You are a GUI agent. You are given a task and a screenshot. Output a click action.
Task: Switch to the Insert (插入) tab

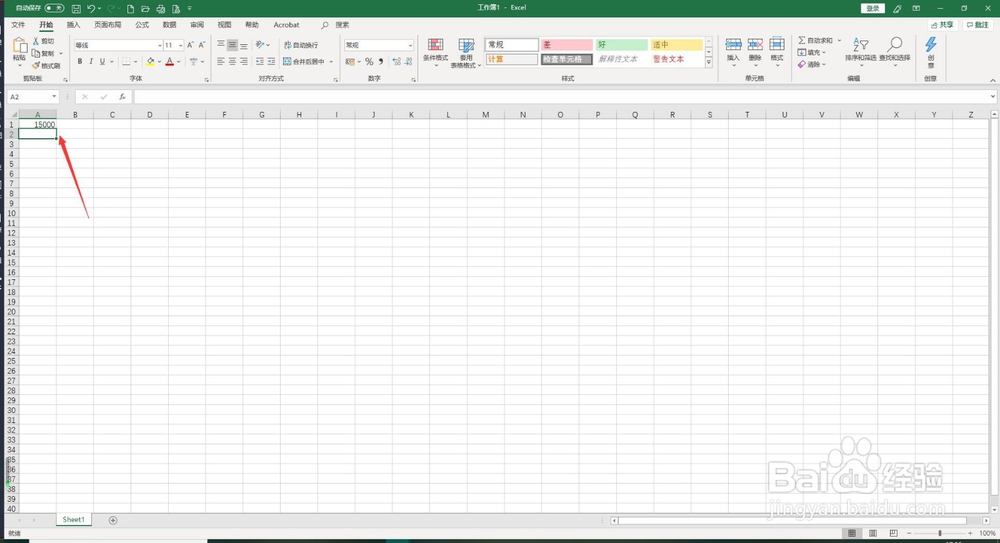point(73,25)
